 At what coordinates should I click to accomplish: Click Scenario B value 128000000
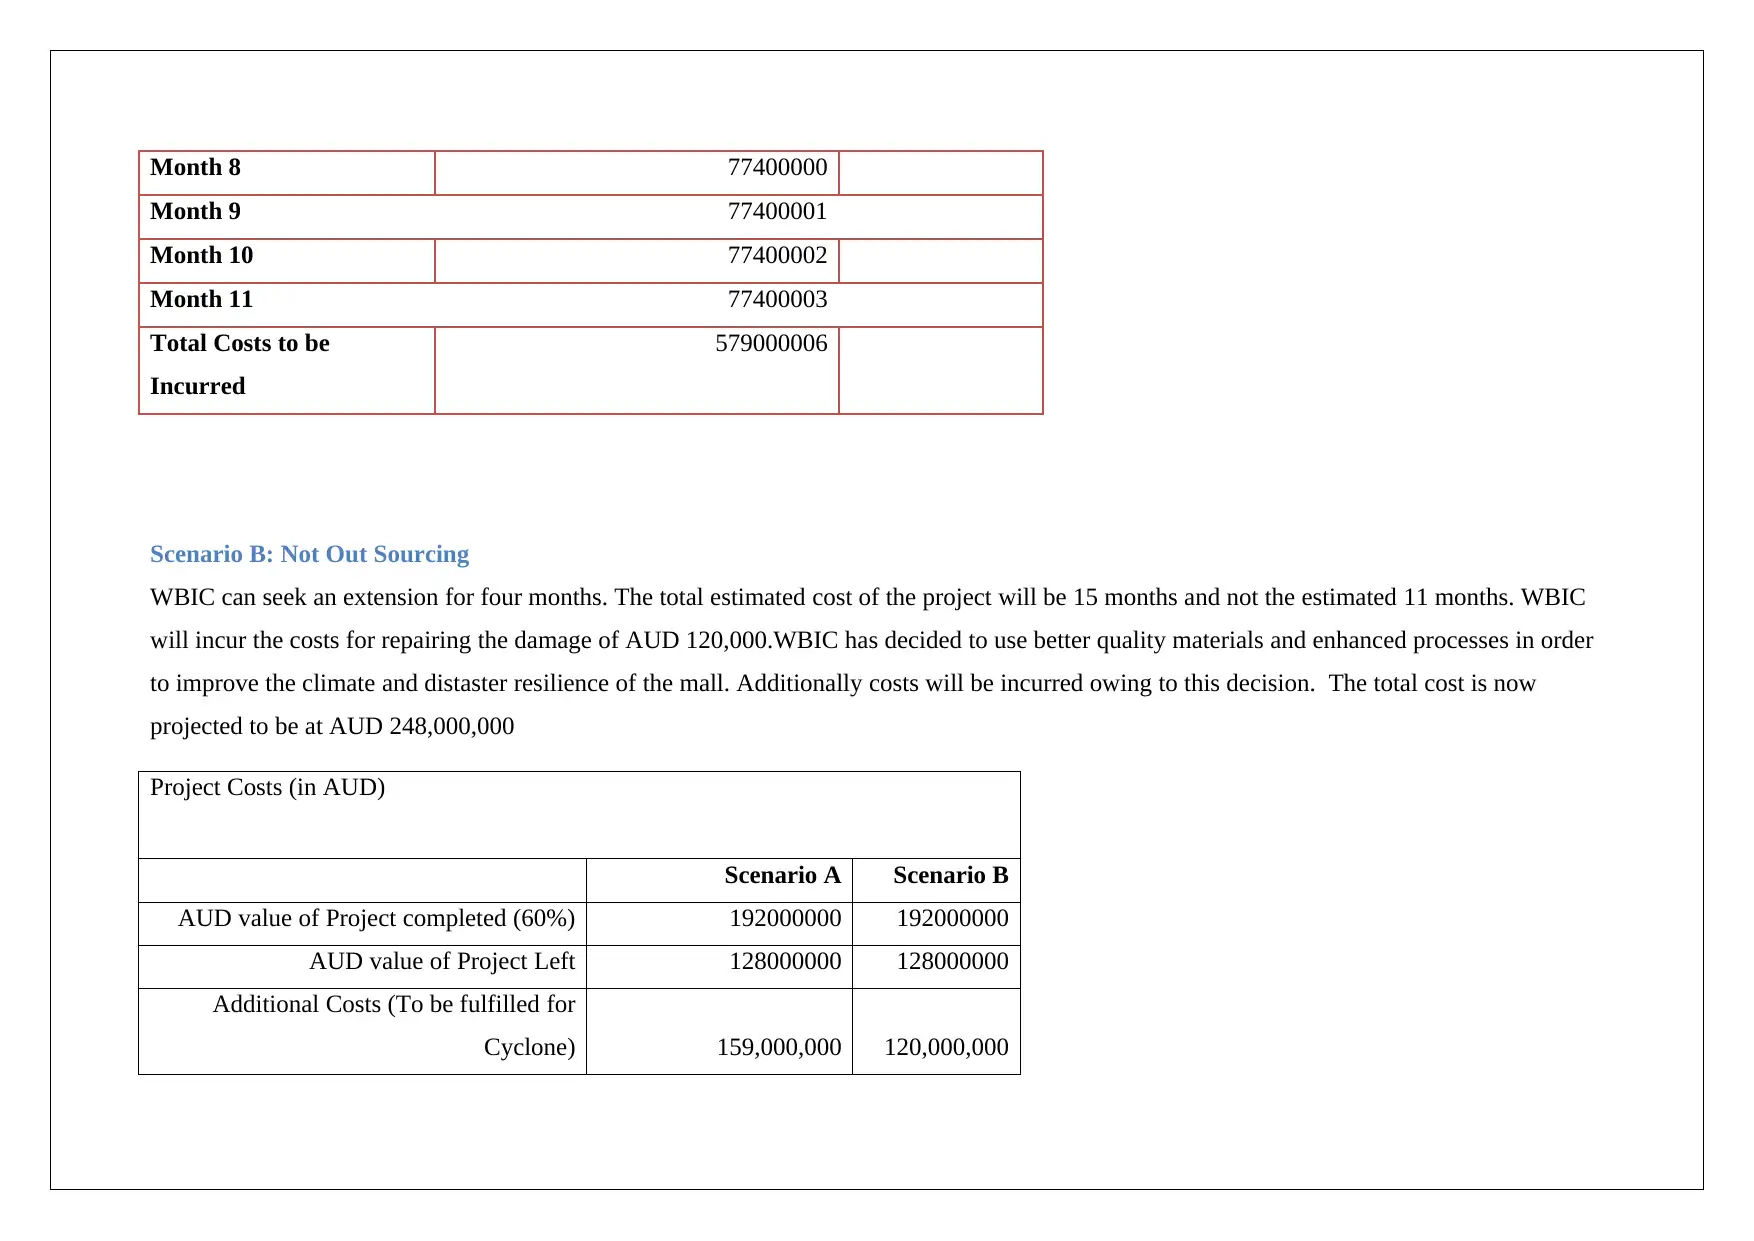pyautogui.click(x=952, y=962)
